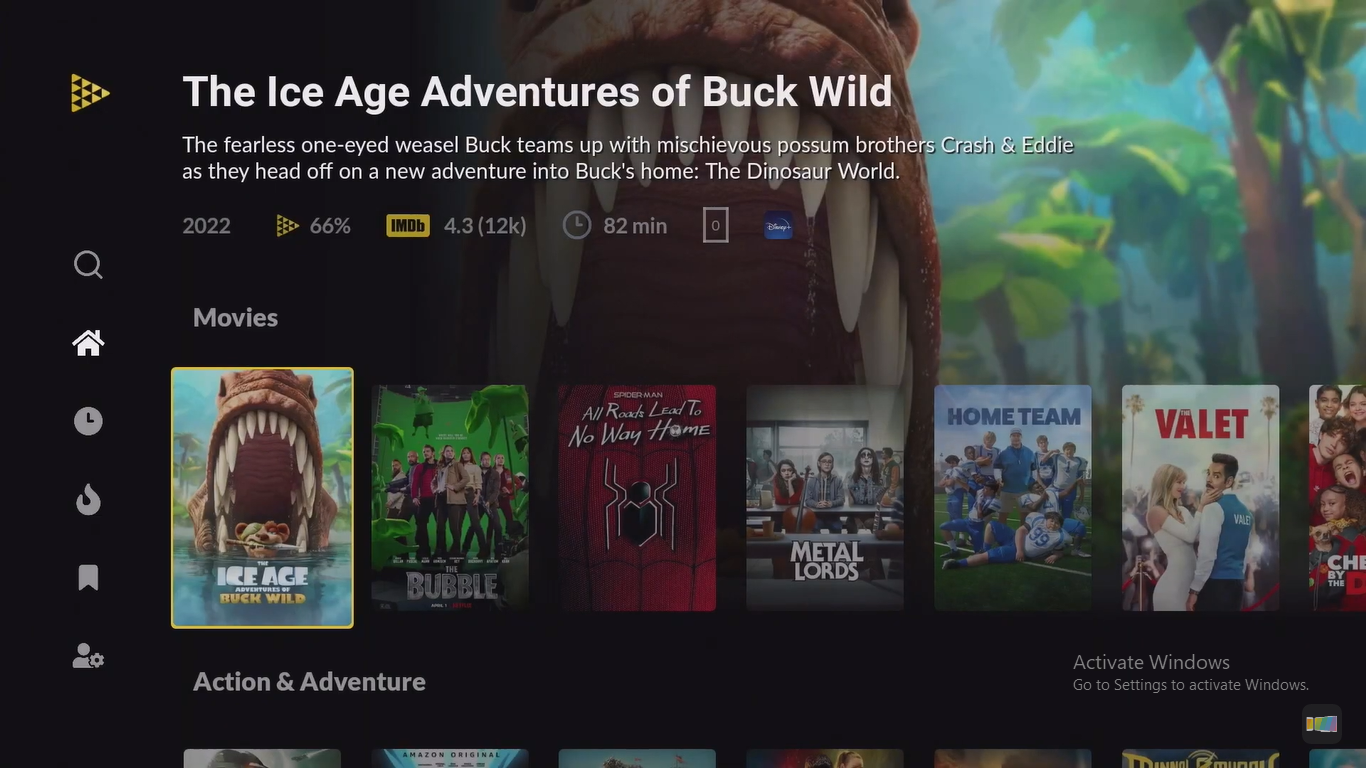Select the Home icon in sidebar
This screenshot has width=1366, height=768.
point(88,343)
